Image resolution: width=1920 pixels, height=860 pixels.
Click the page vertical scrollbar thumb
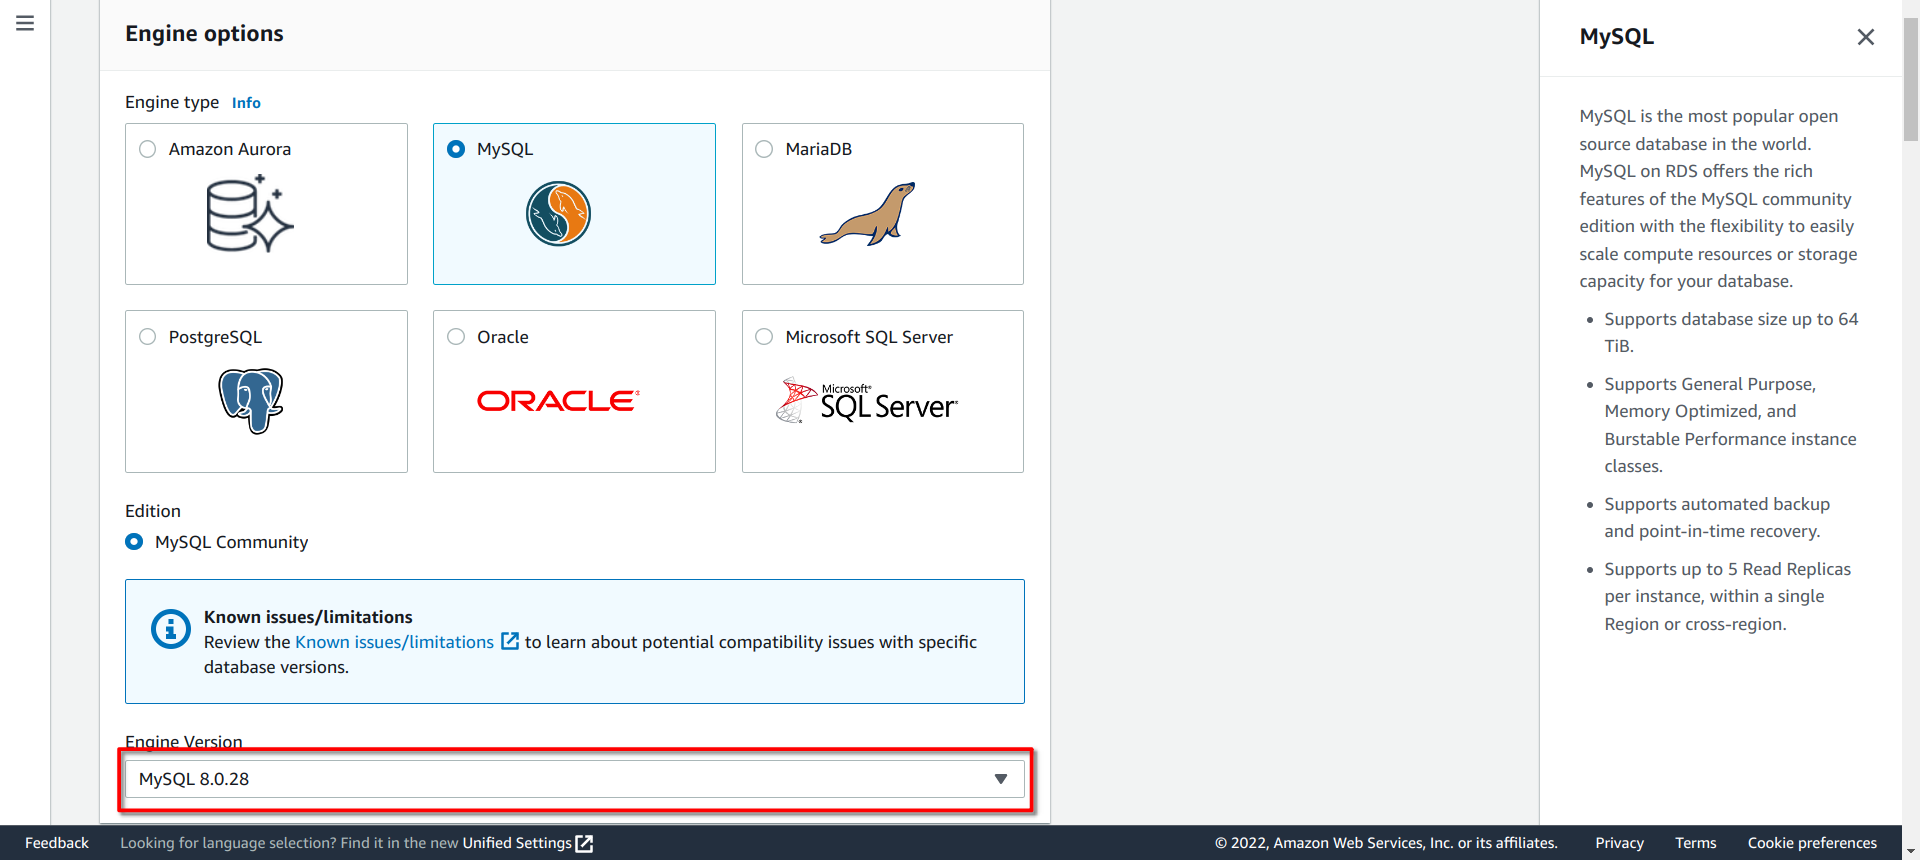pos(1911,80)
